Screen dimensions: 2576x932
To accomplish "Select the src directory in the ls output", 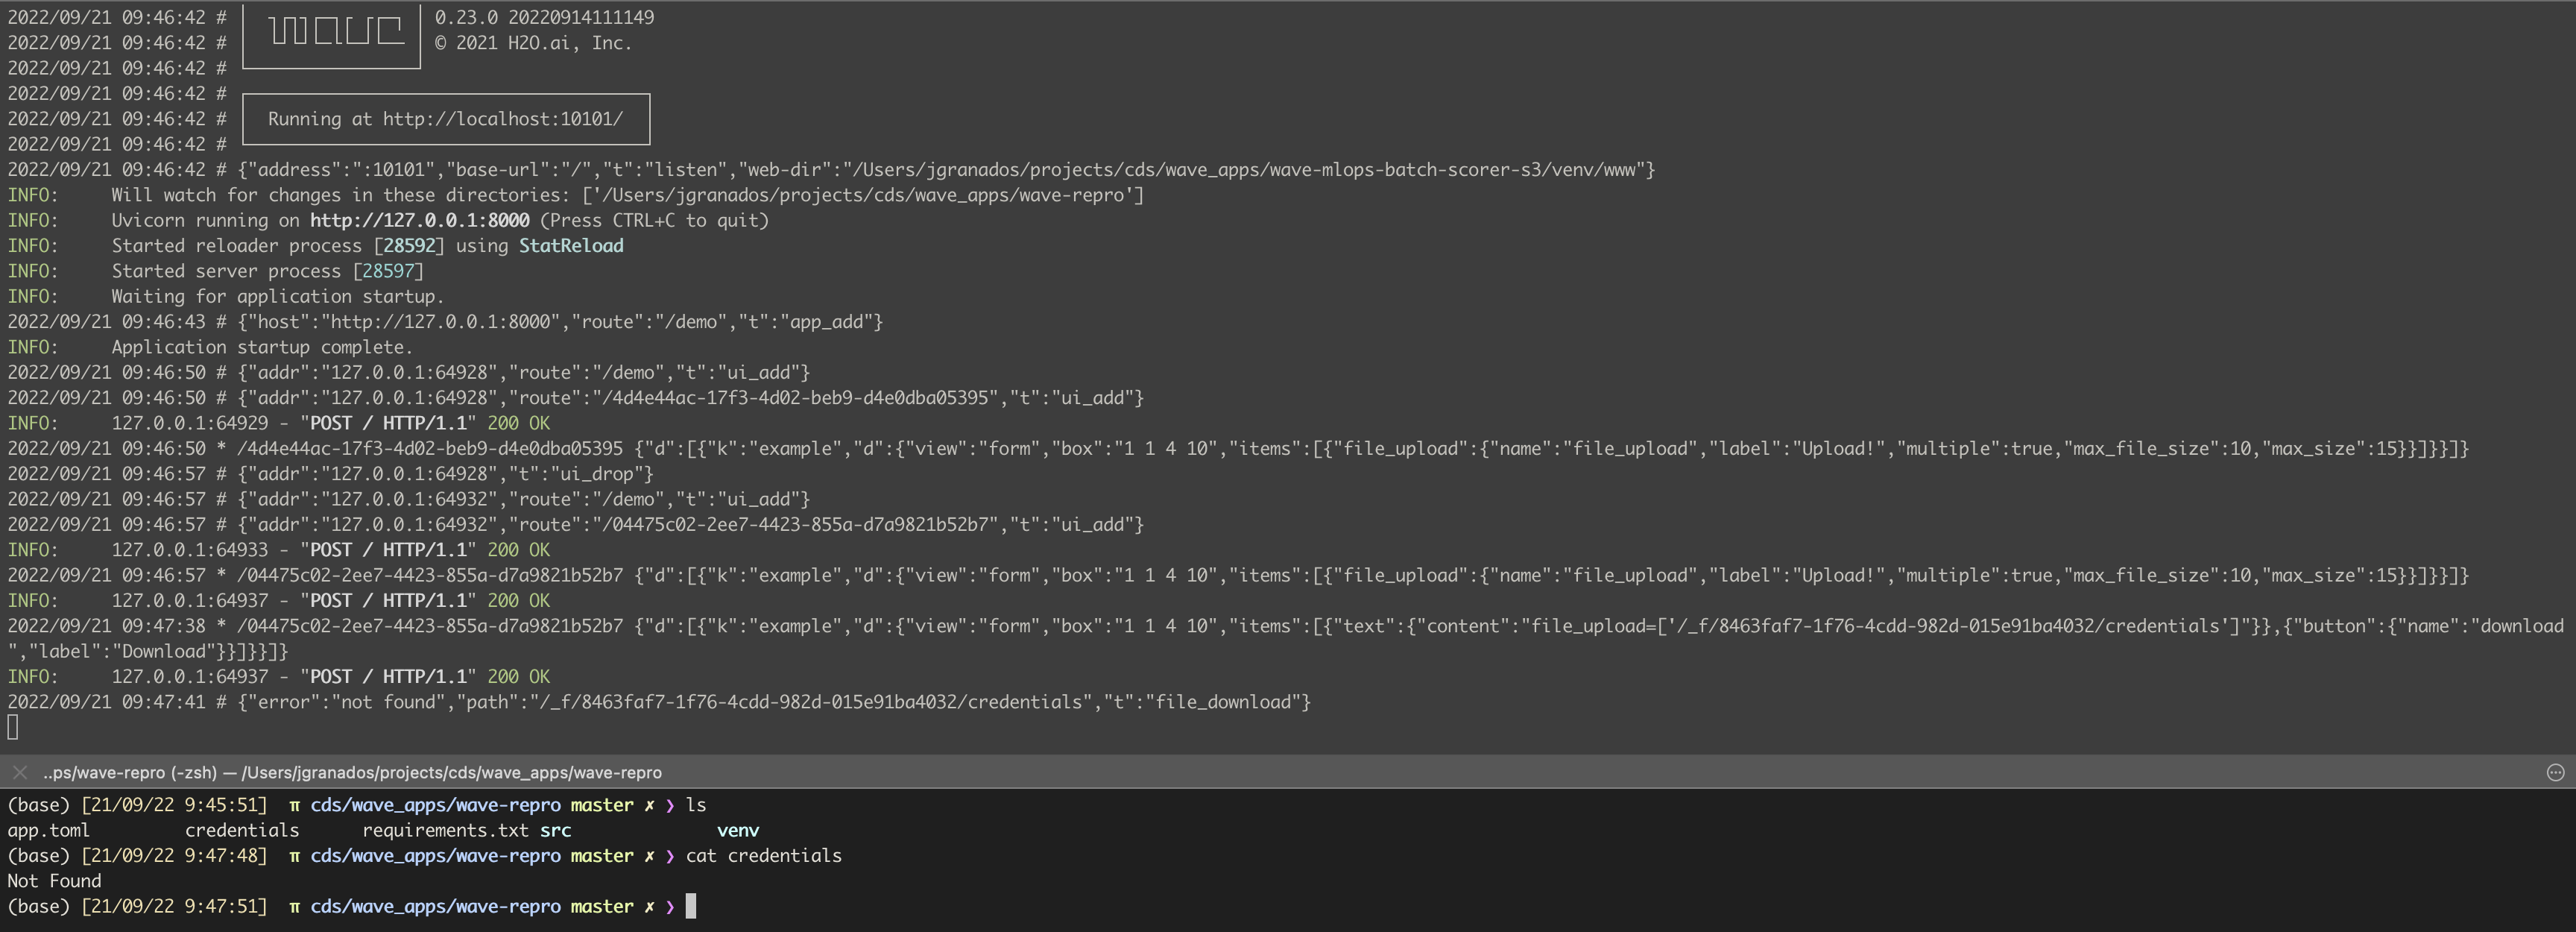I will point(556,830).
